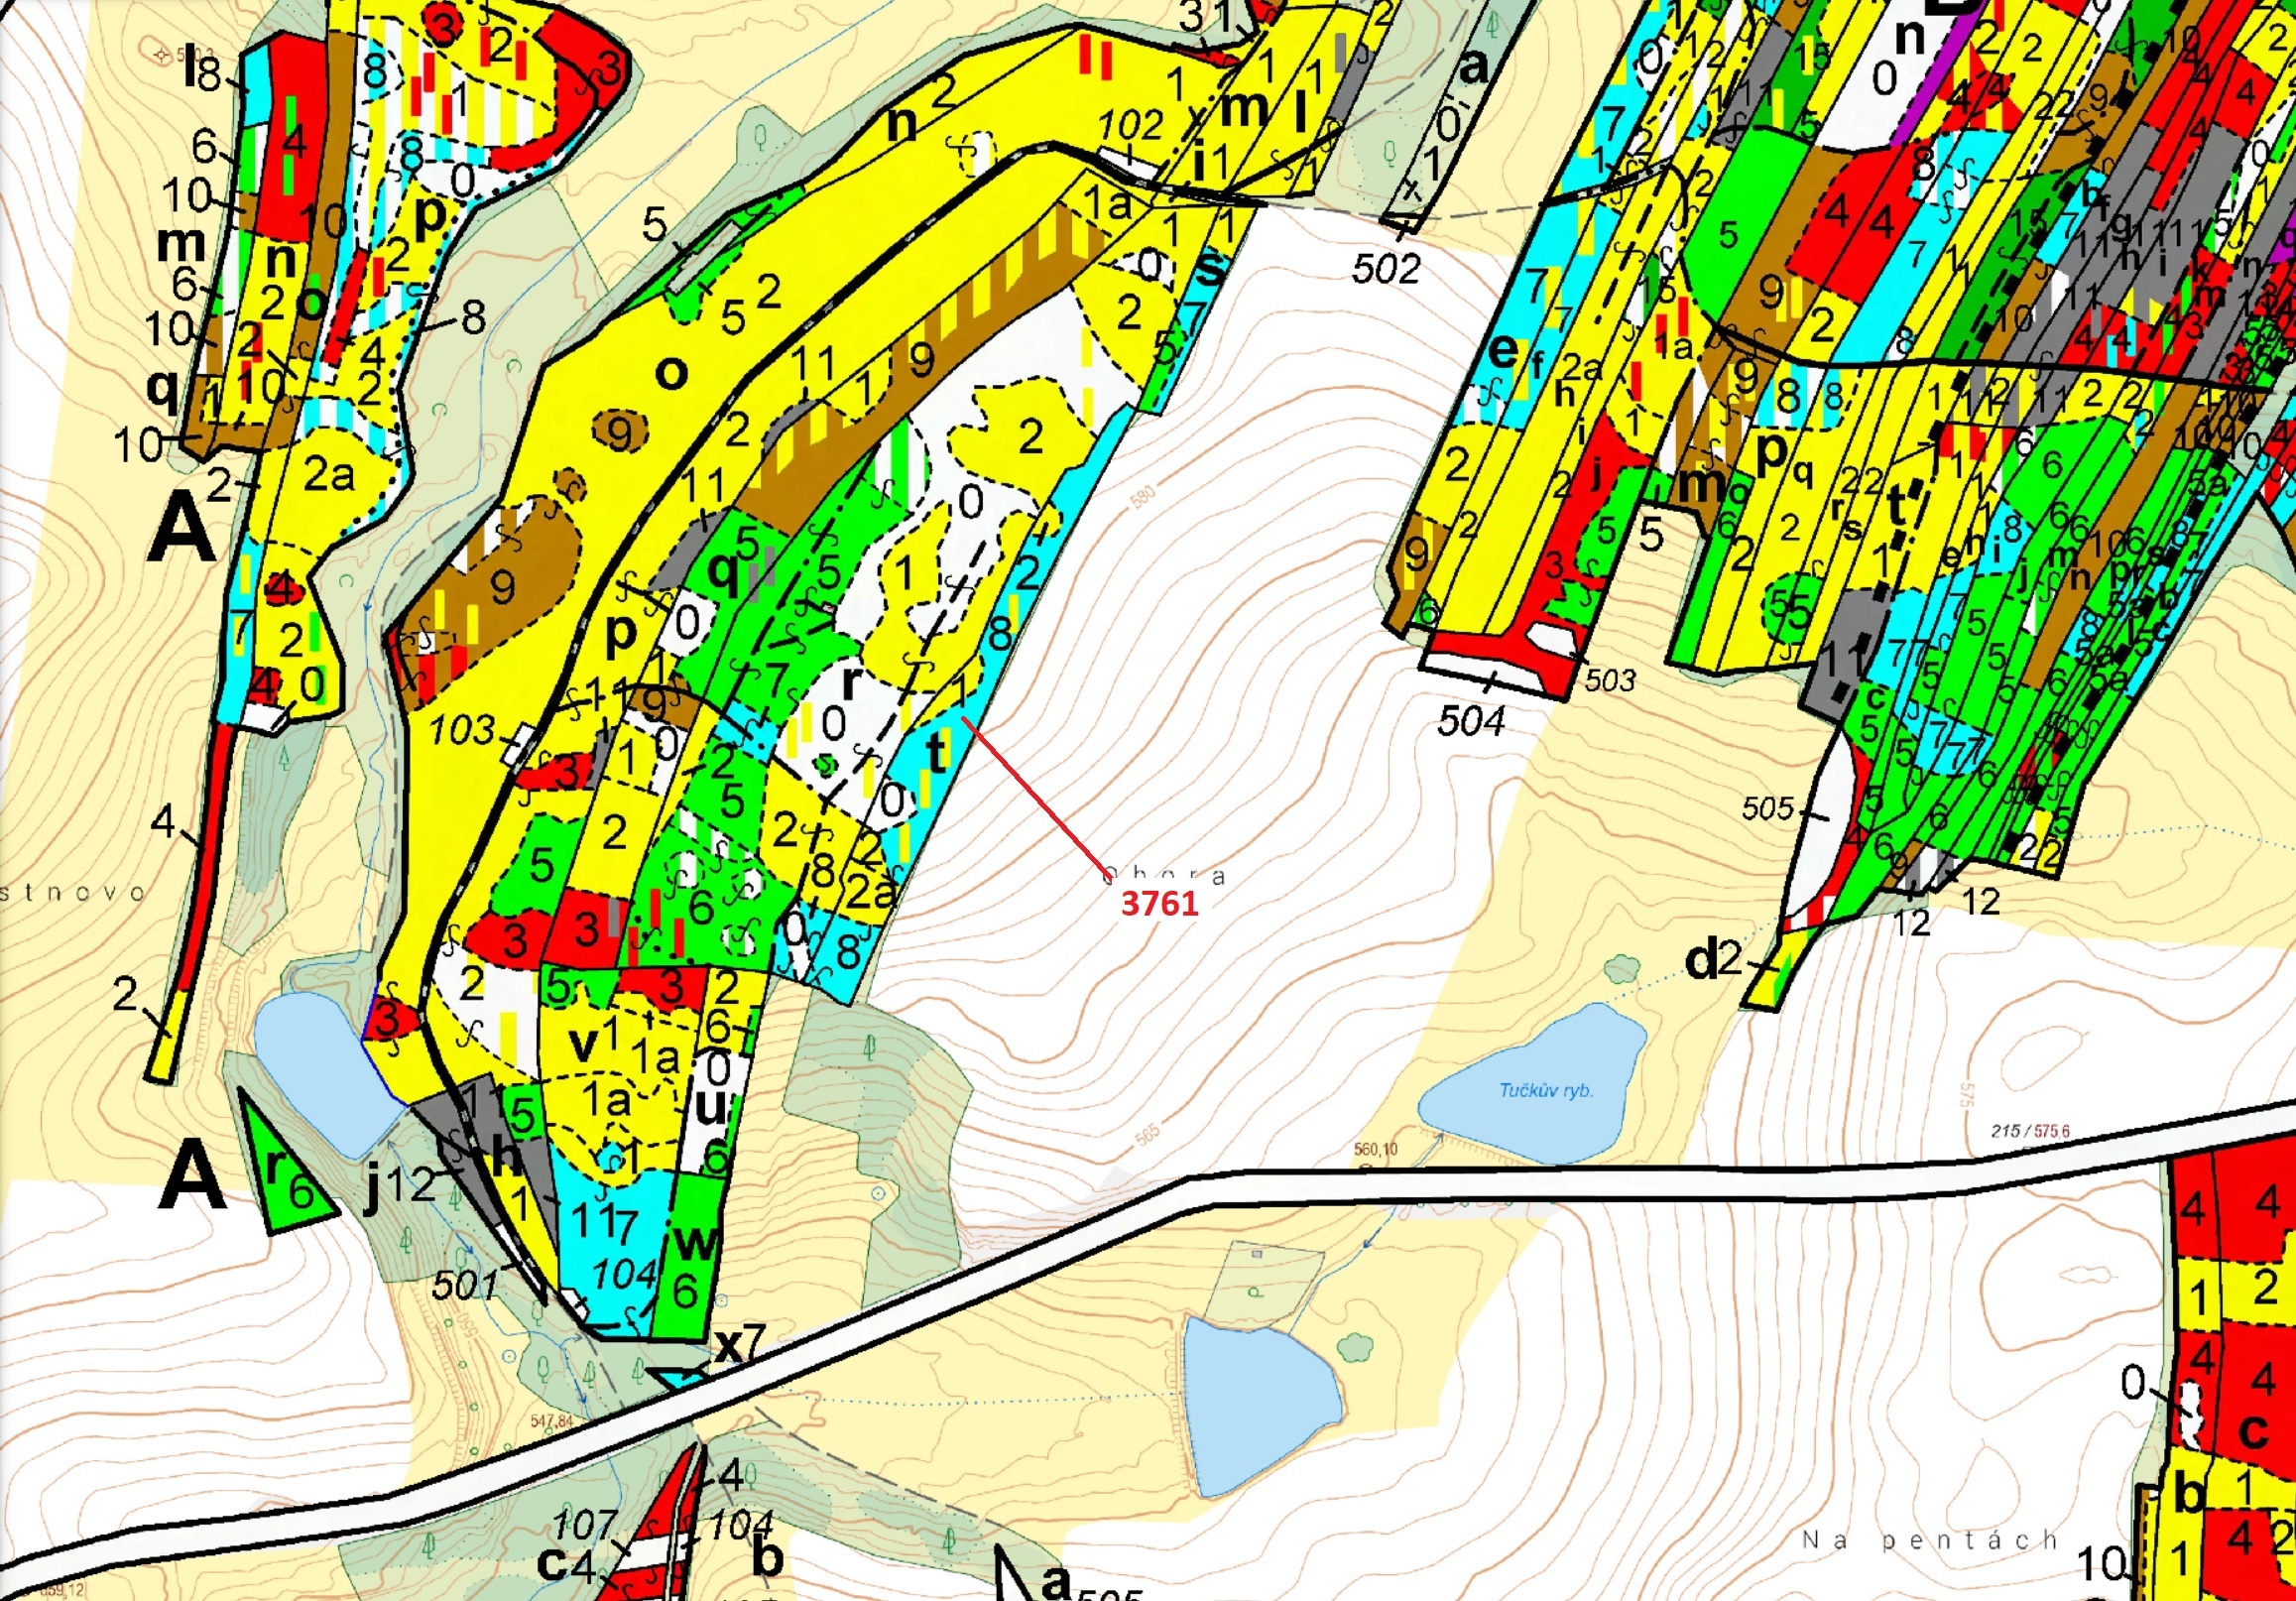2296x1601 pixels.
Task: Click the bold letter w on green parcel
Action: [696, 1243]
